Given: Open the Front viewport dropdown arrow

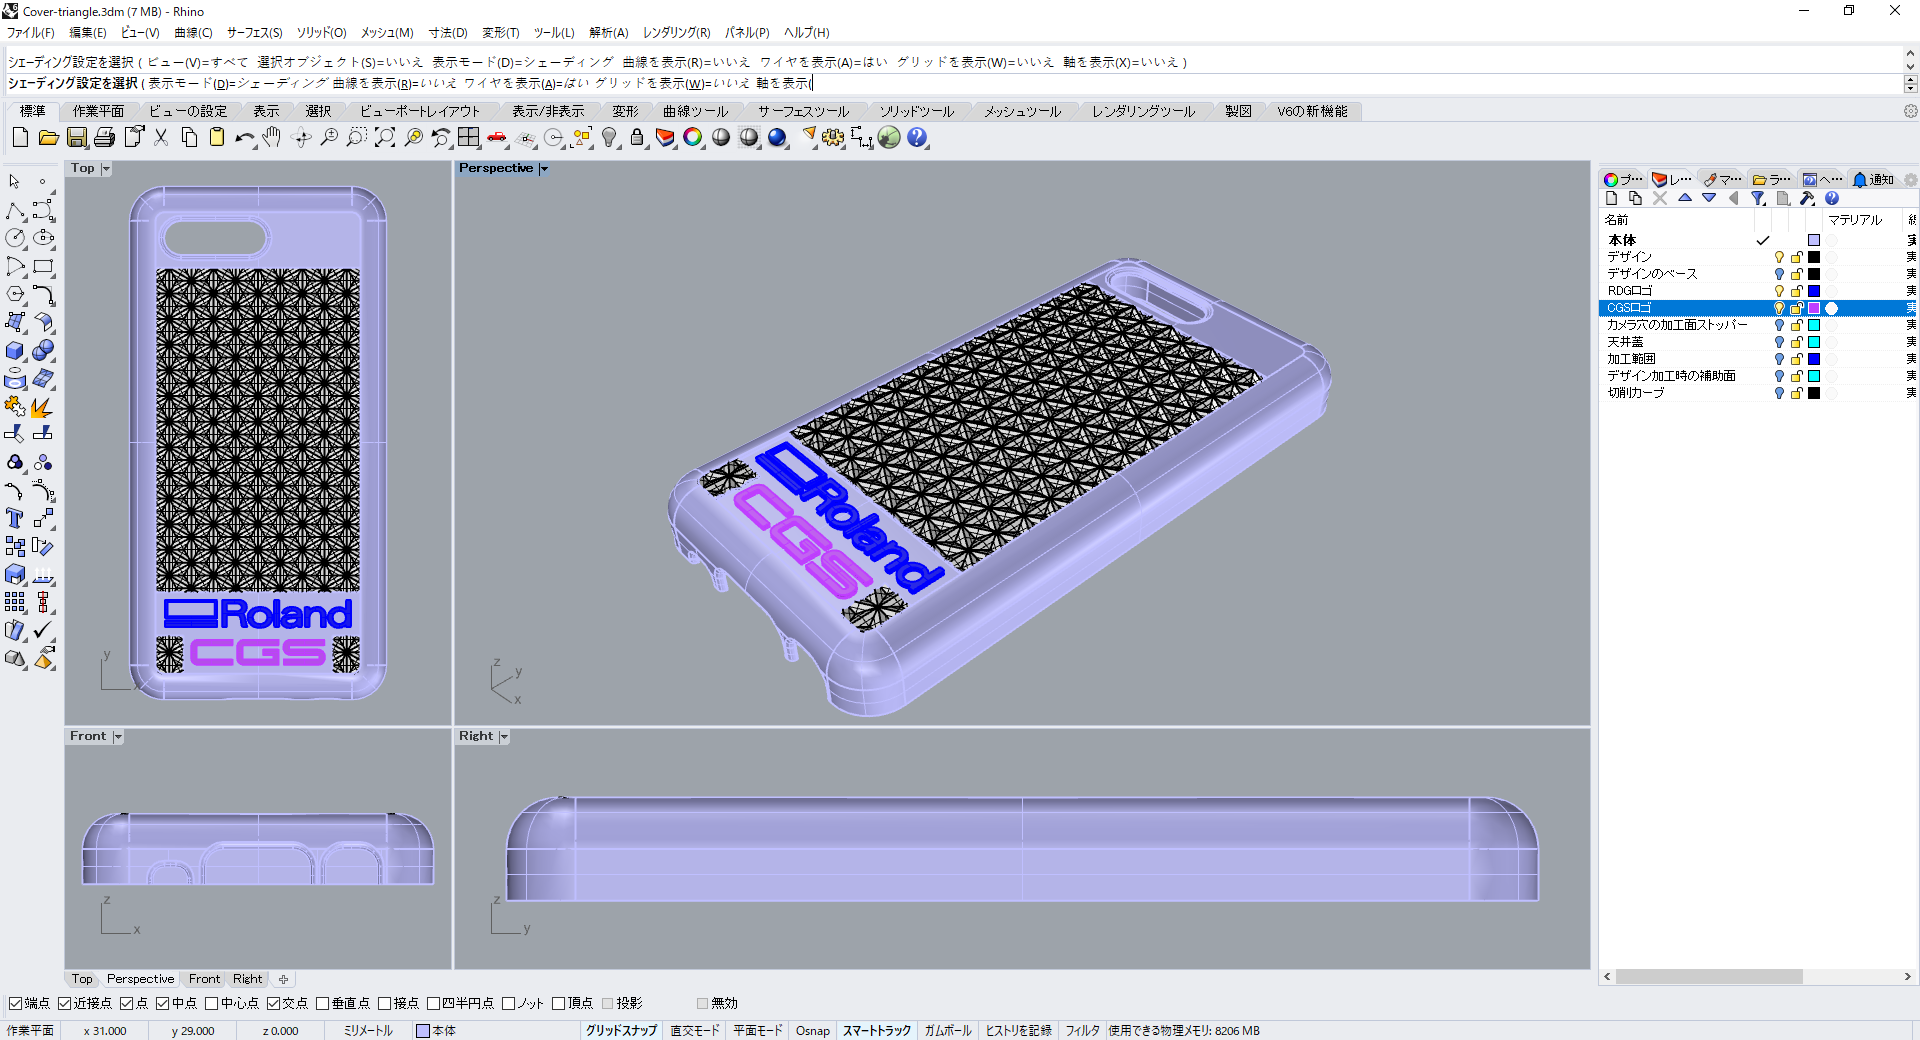Looking at the screenshot, I should 118,737.
